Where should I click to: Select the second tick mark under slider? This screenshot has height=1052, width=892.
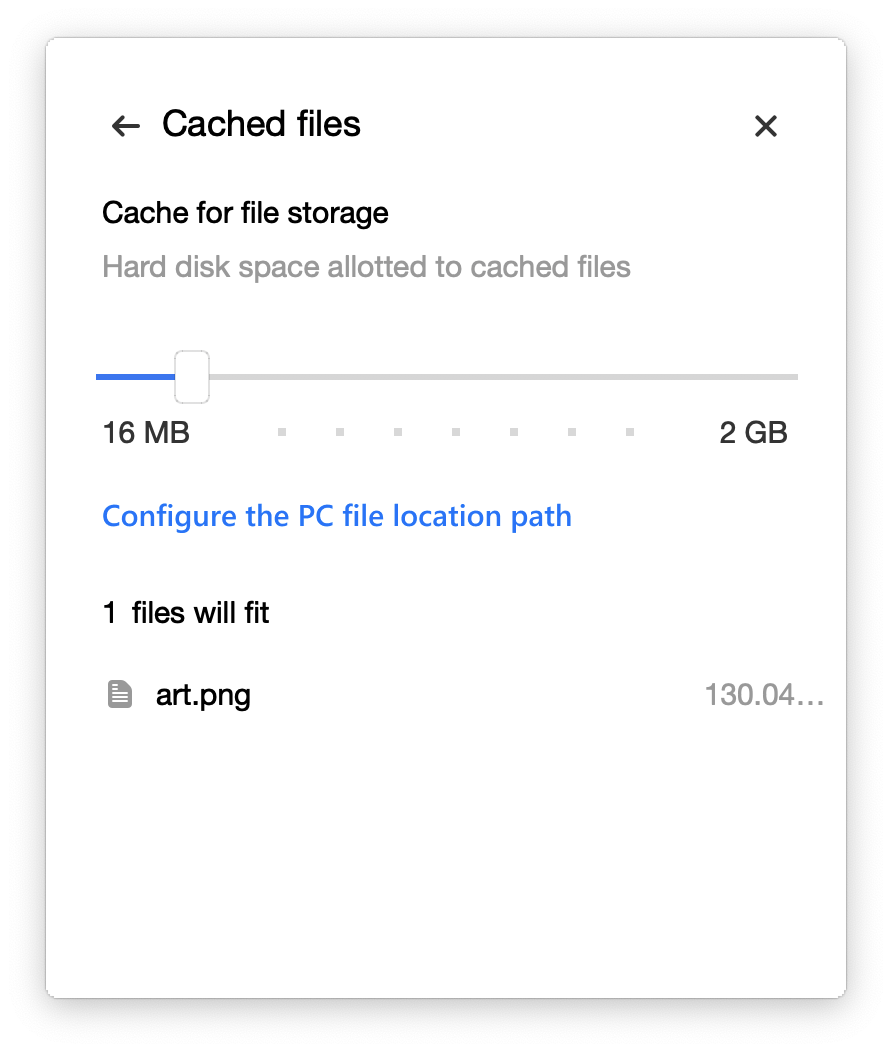pos(340,432)
